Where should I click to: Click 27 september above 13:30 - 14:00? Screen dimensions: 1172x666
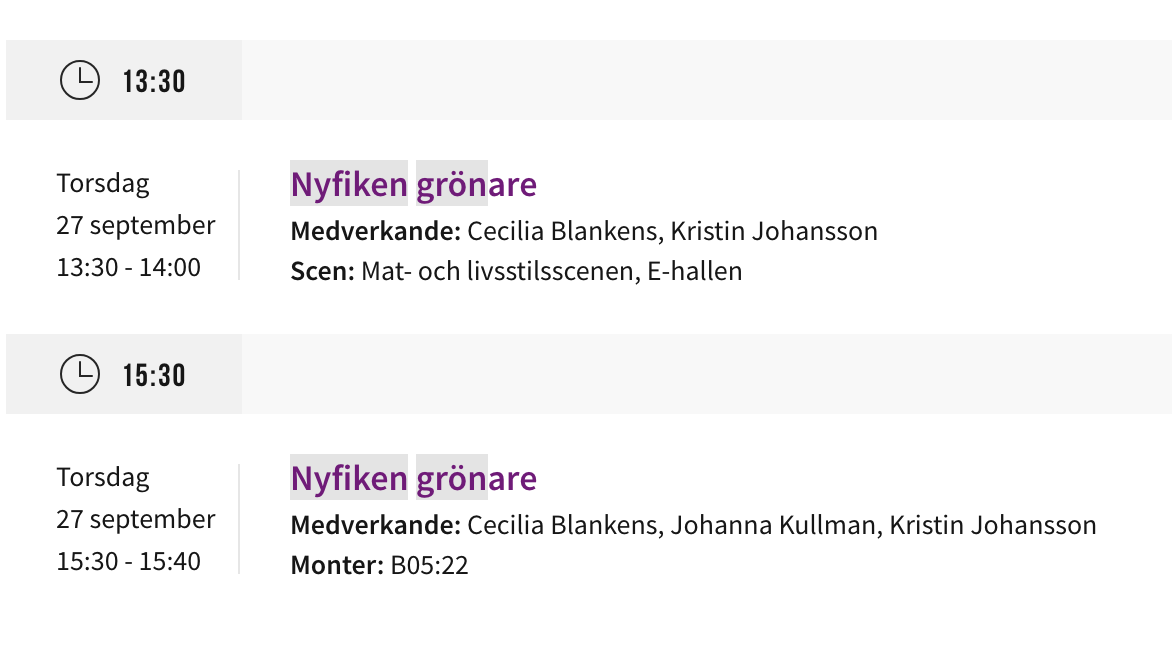135,225
